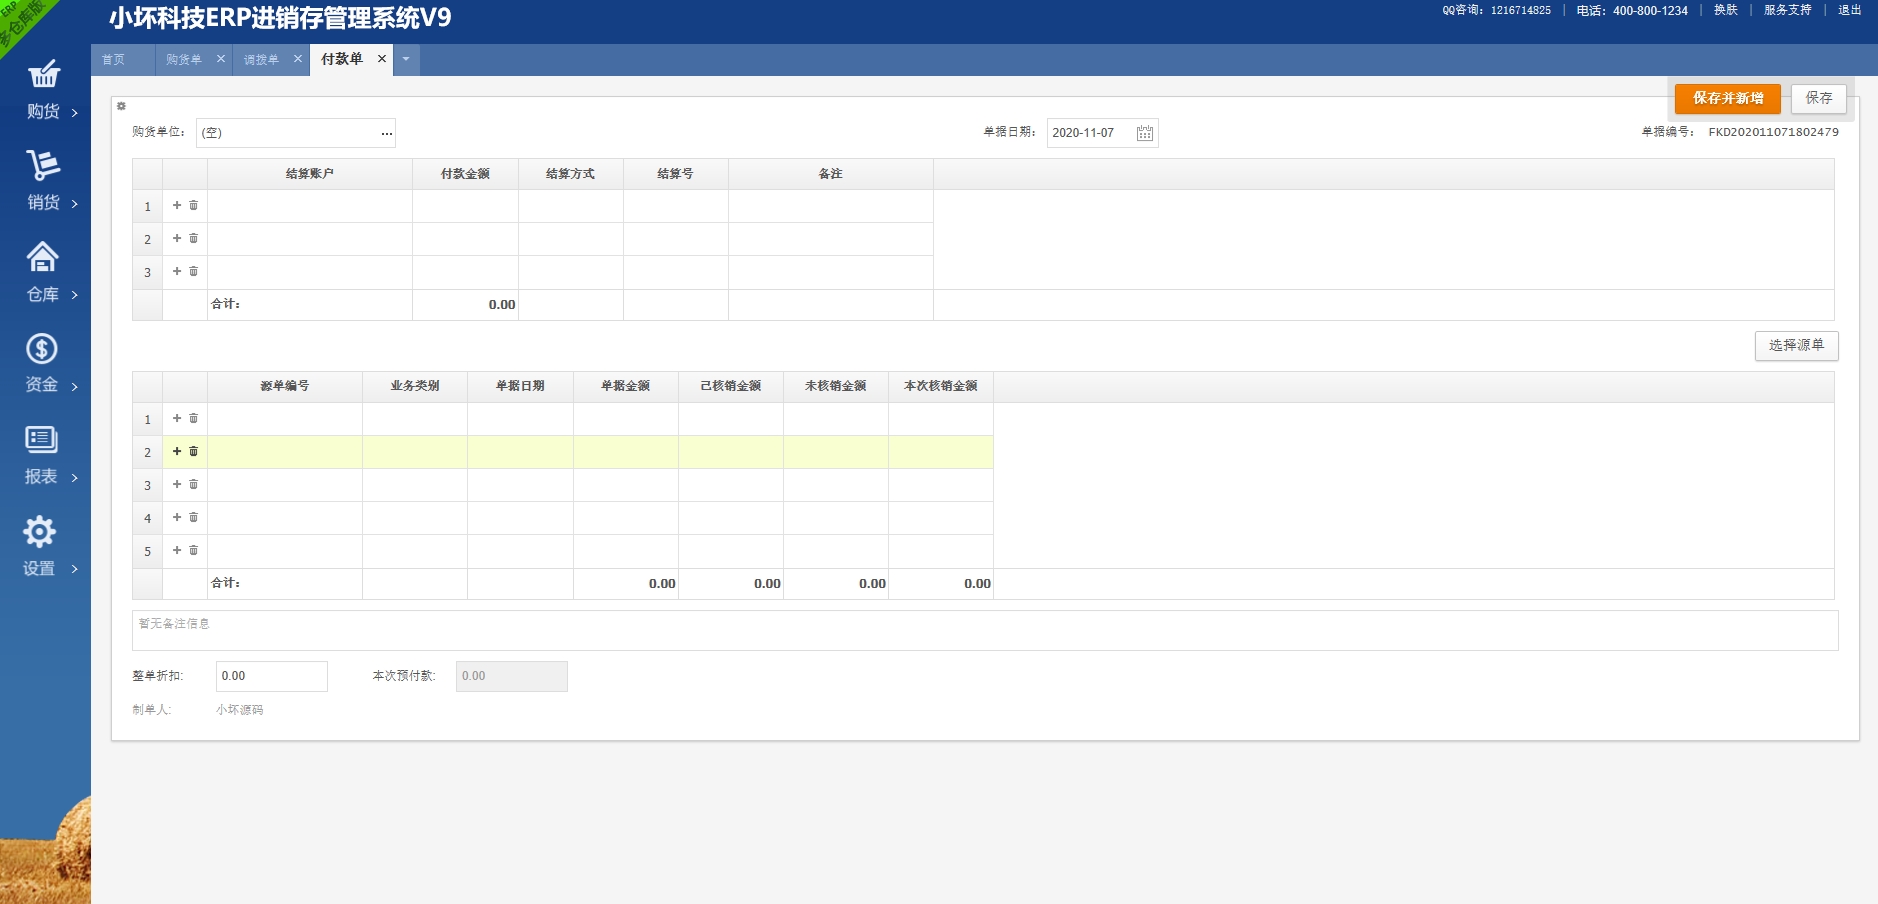The image size is (1878, 904).
Task: Delete settlement account row 2
Action: 194,238
